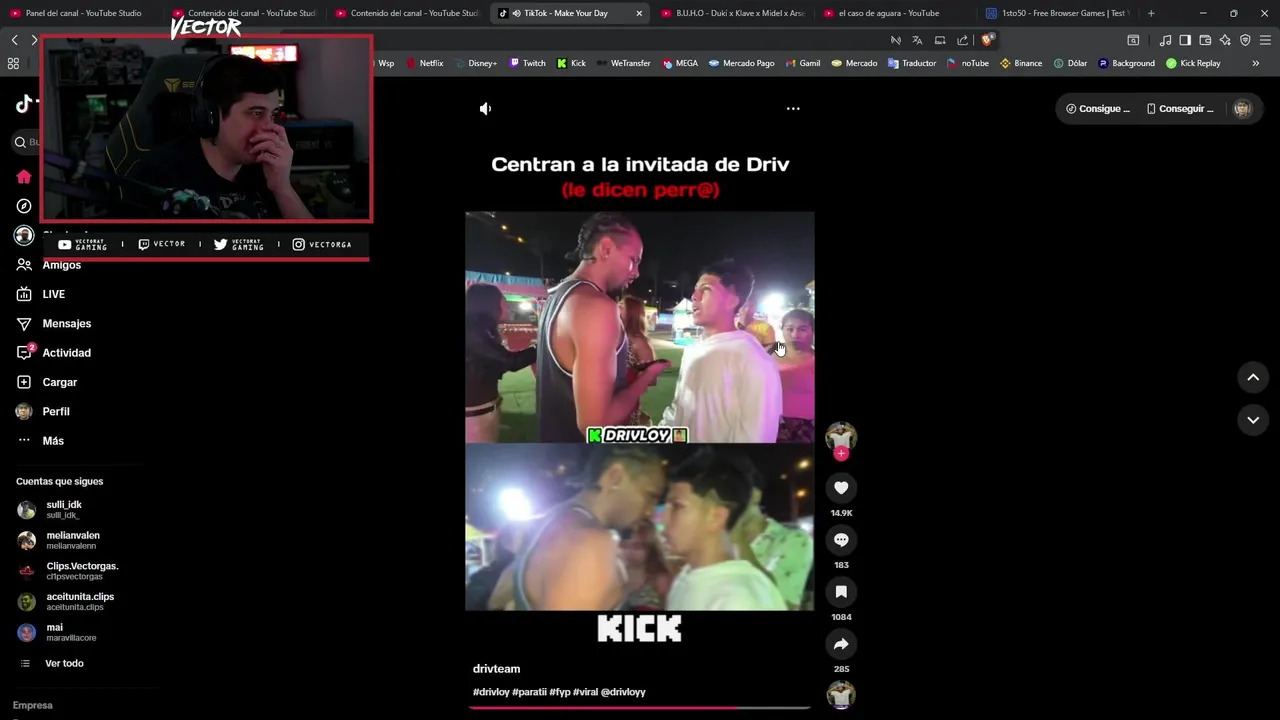The height and width of the screenshot is (720, 1280).
Task: Go to the previous video with up chevron
Action: click(x=1253, y=377)
